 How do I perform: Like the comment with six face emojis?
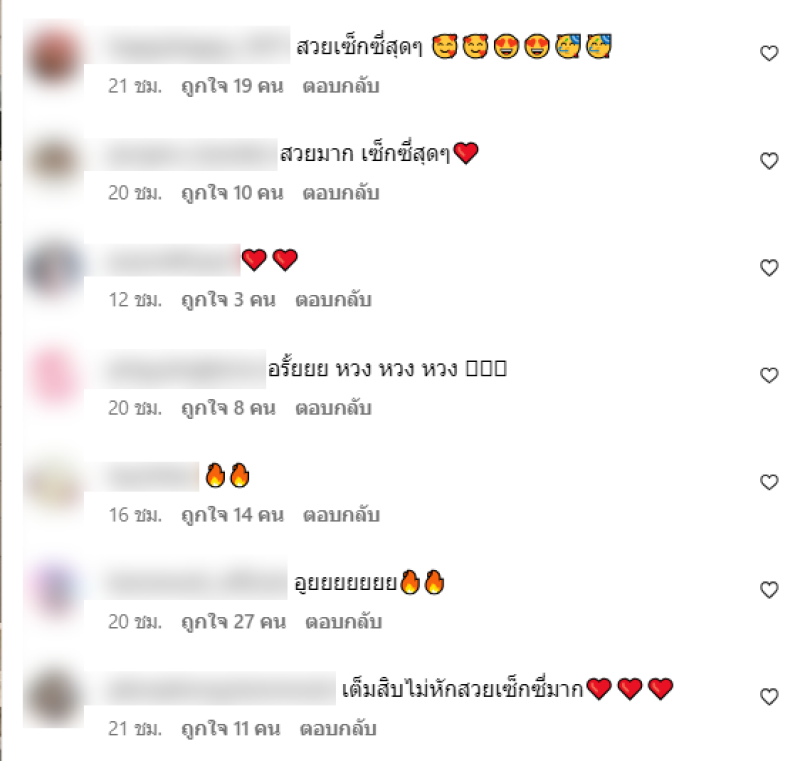coord(769,53)
